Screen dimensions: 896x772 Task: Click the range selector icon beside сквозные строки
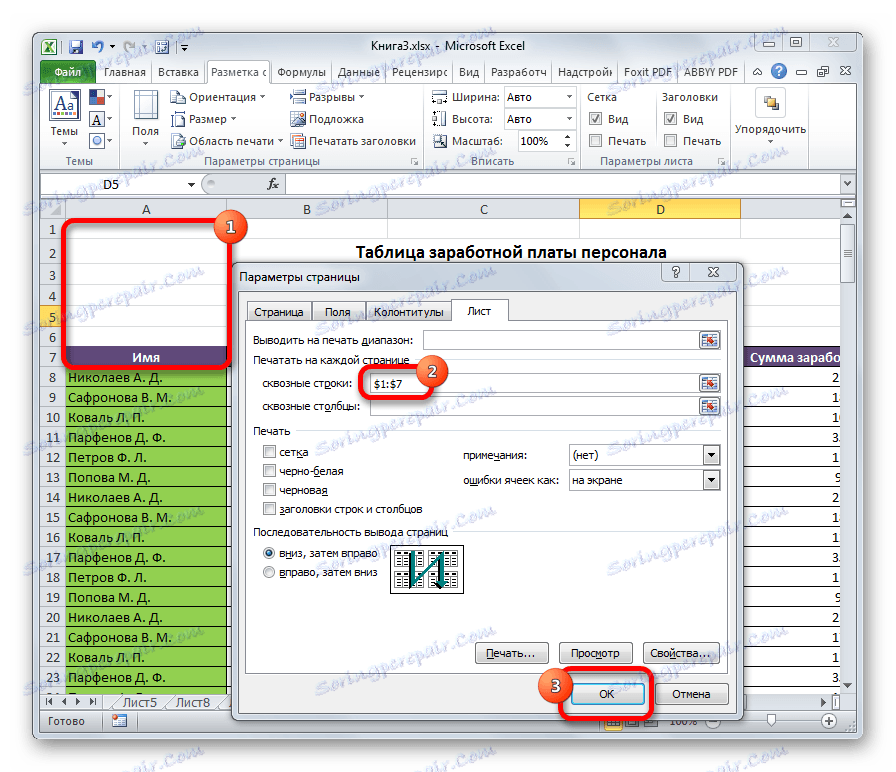coord(710,382)
